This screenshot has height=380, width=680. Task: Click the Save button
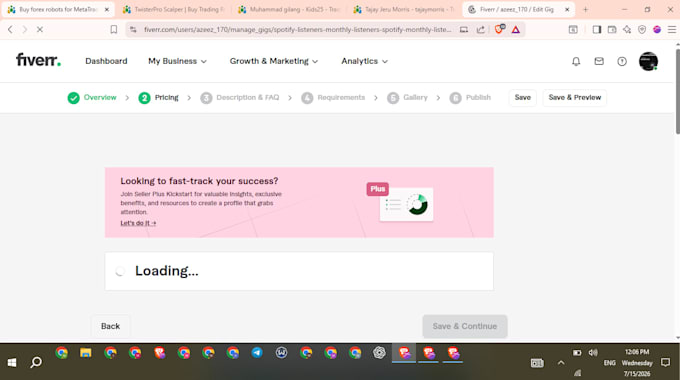coord(523,98)
